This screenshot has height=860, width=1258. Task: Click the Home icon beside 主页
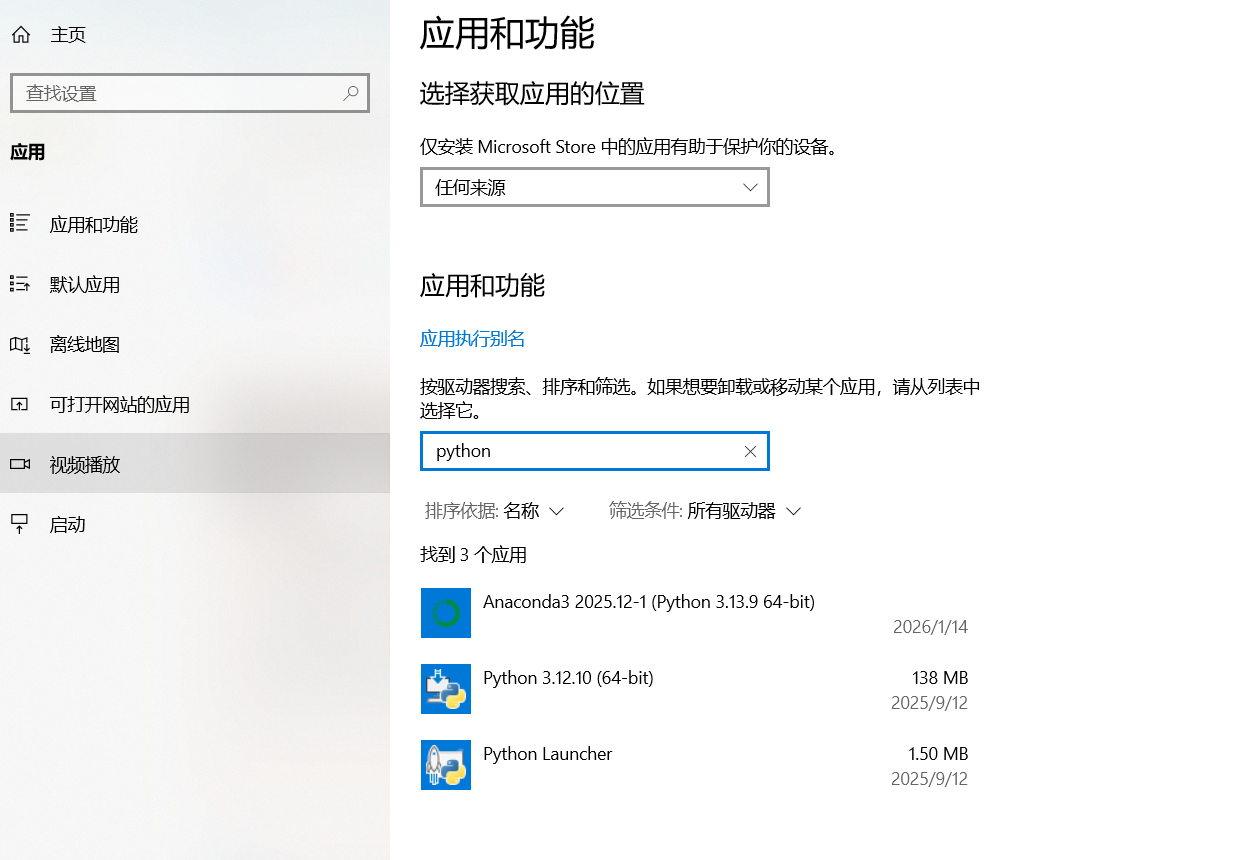coord(20,35)
